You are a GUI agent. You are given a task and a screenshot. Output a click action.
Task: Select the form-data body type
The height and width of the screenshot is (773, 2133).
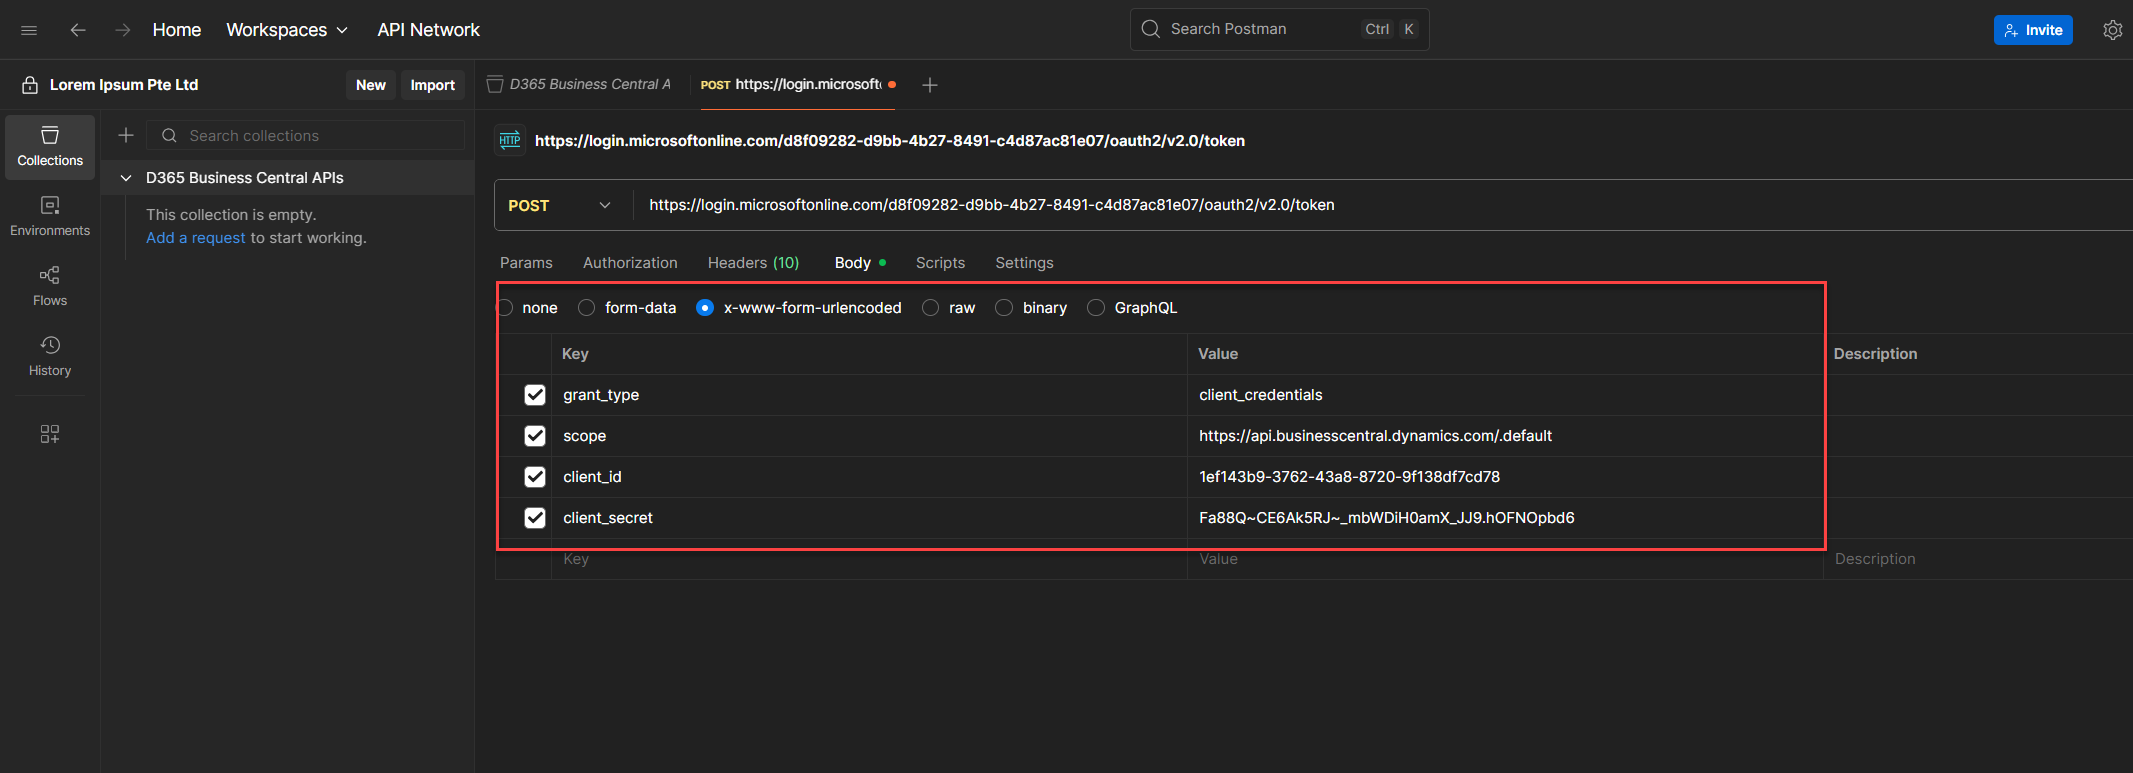587,308
